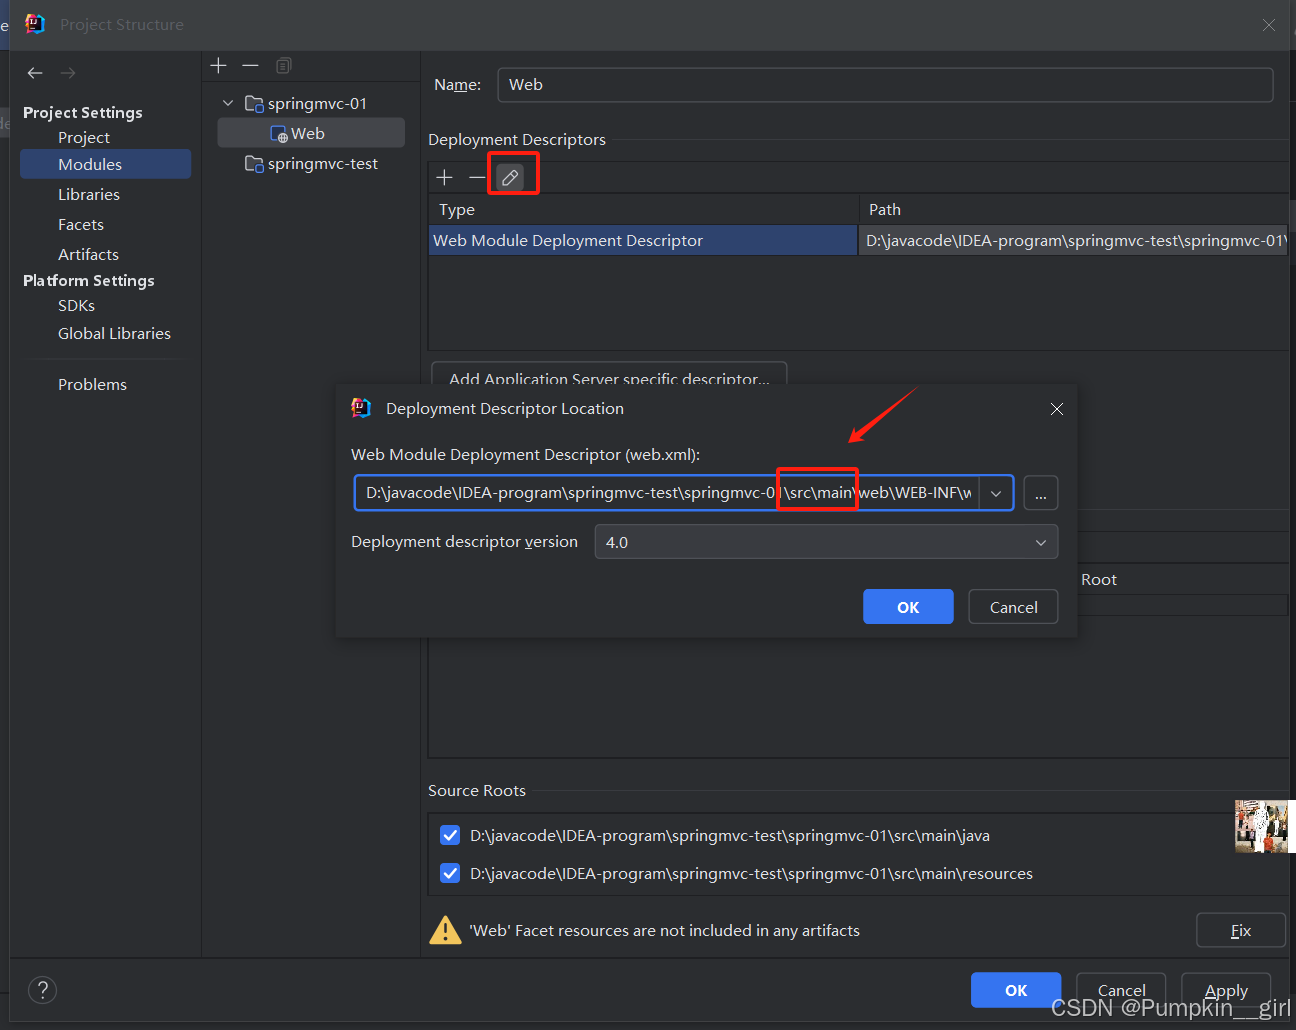Expand the web.xml path history dropdown
Screen dimensions: 1296x1030
996,493
